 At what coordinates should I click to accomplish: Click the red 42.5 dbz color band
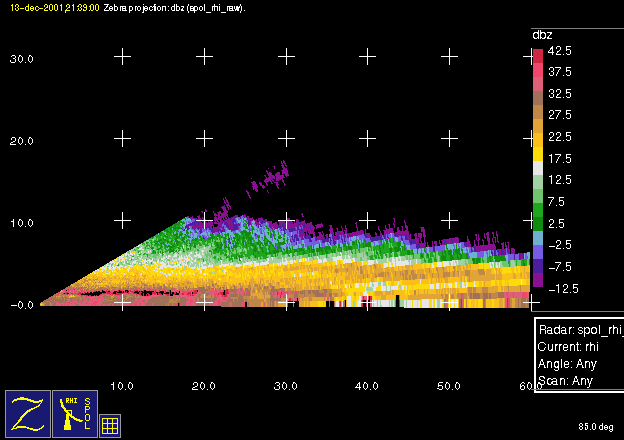point(537,51)
